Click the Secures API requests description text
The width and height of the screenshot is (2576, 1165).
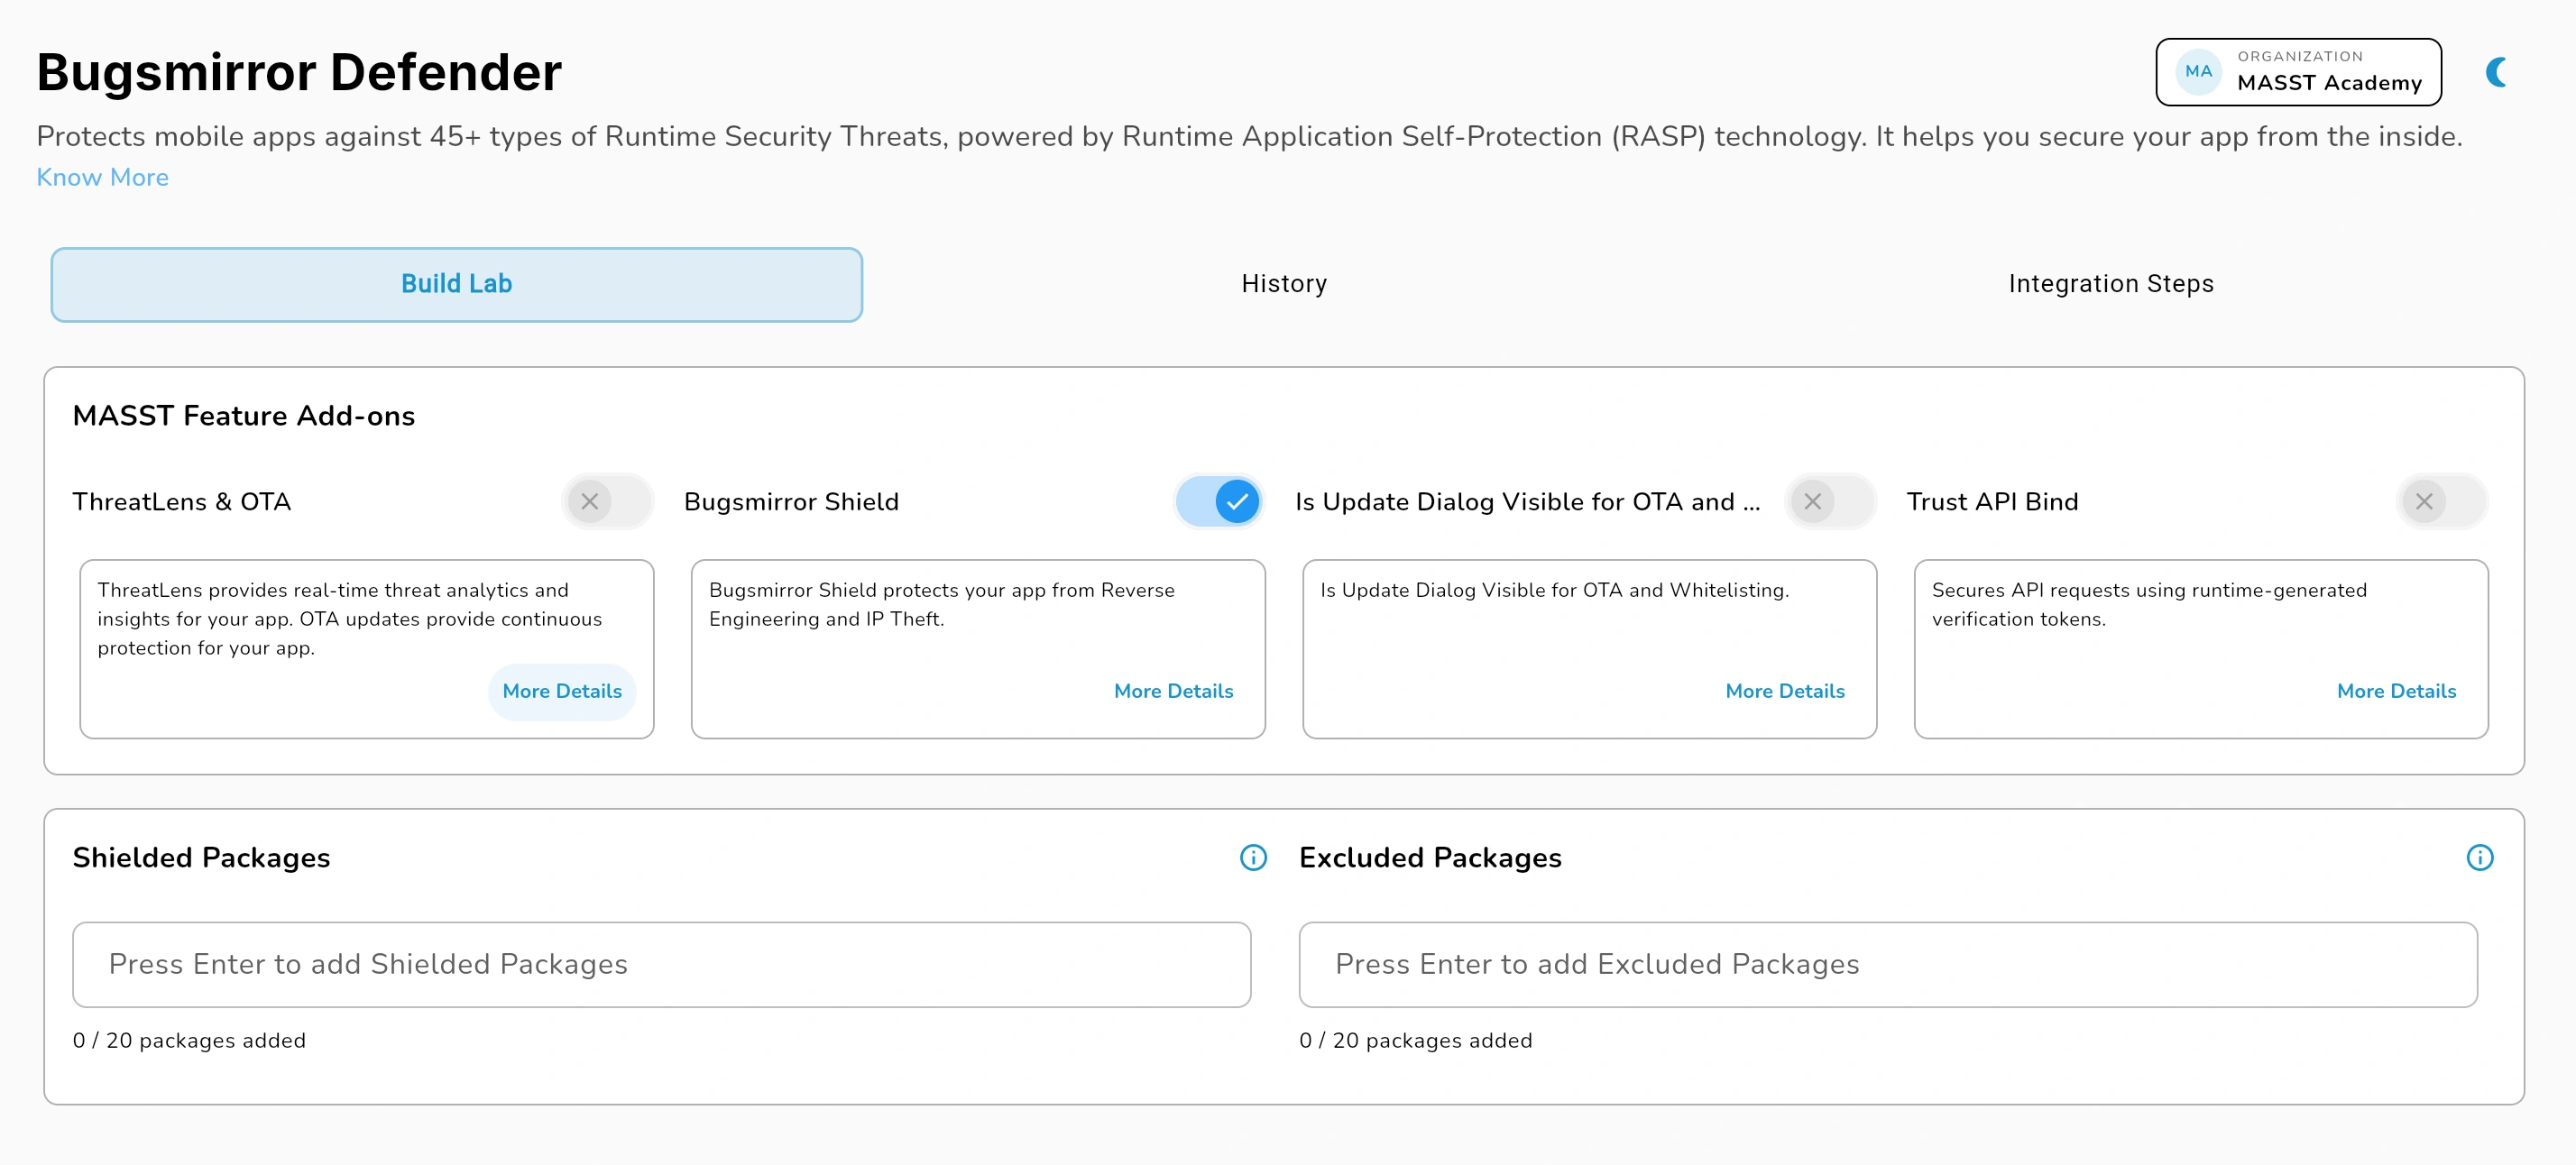click(x=2149, y=604)
